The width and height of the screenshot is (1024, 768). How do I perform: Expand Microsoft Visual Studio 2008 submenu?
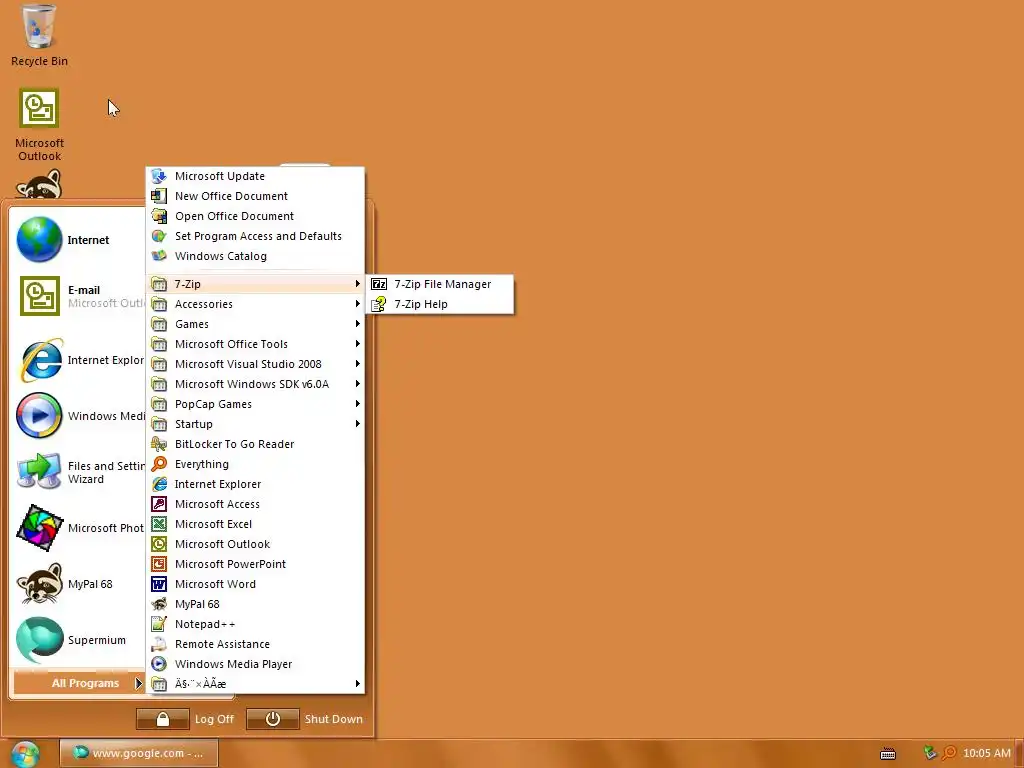255,364
